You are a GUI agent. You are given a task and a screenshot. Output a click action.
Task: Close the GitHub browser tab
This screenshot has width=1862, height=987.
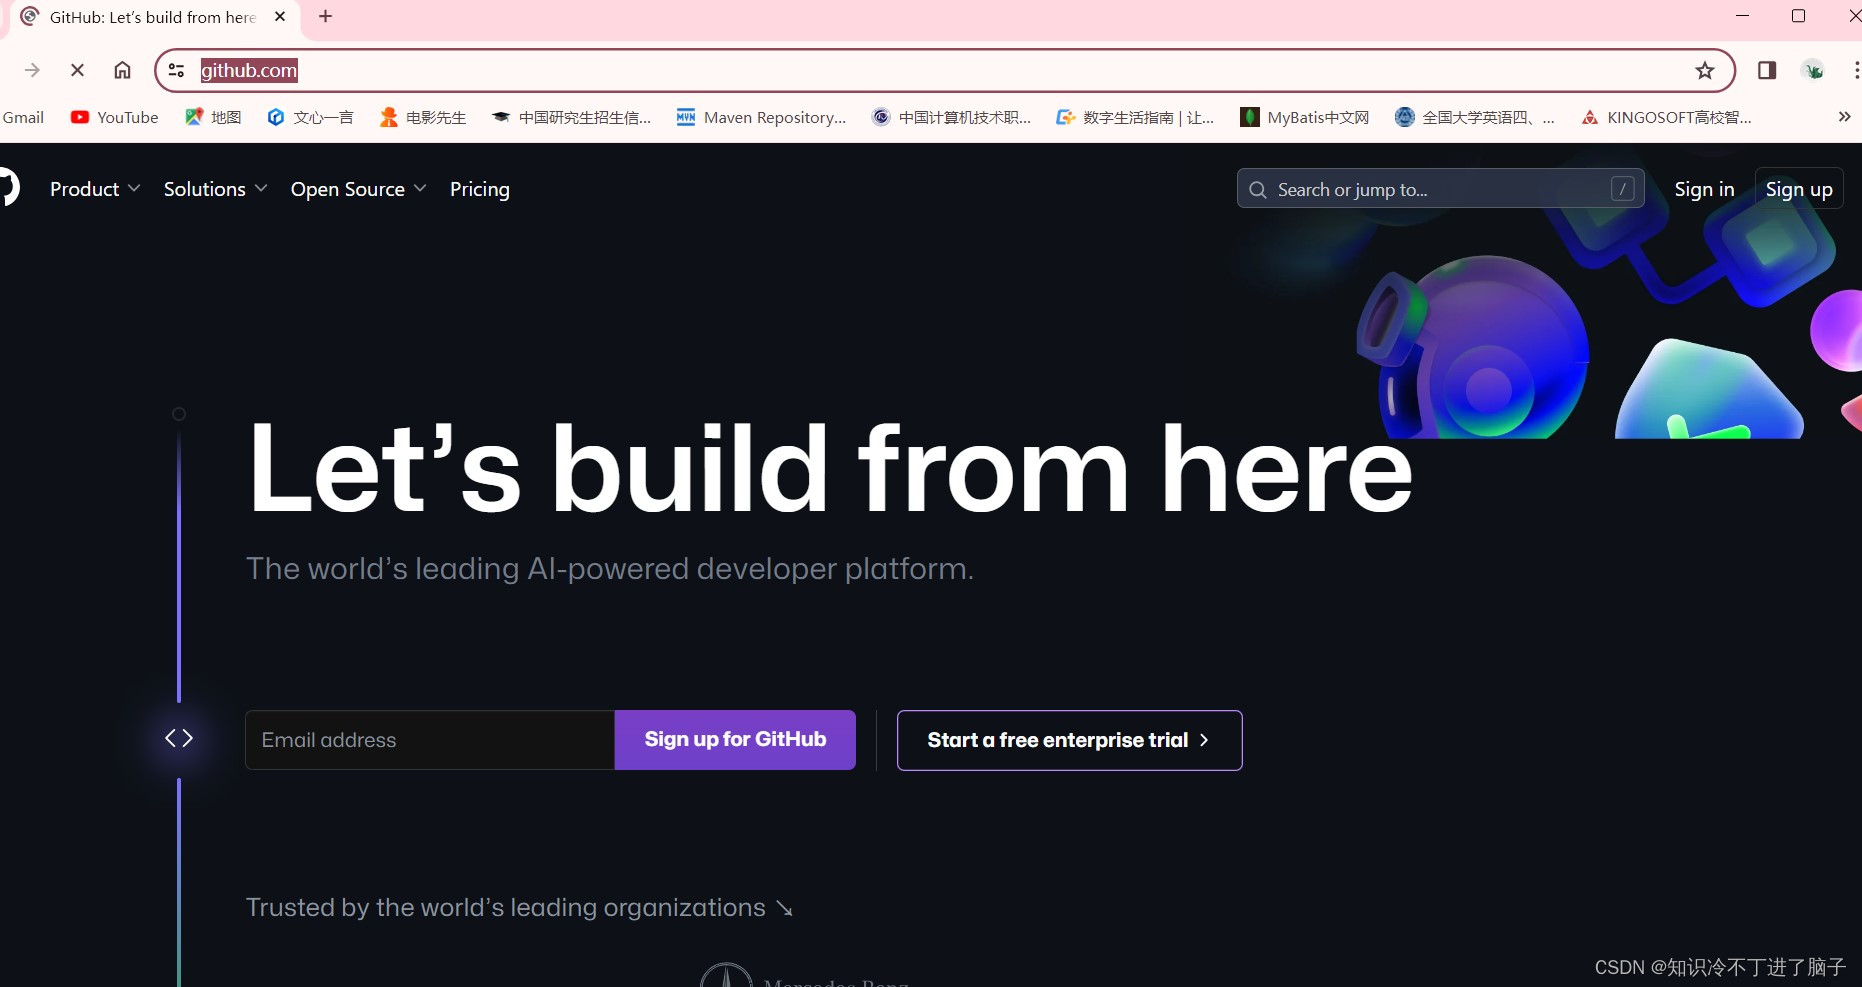point(280,16)
